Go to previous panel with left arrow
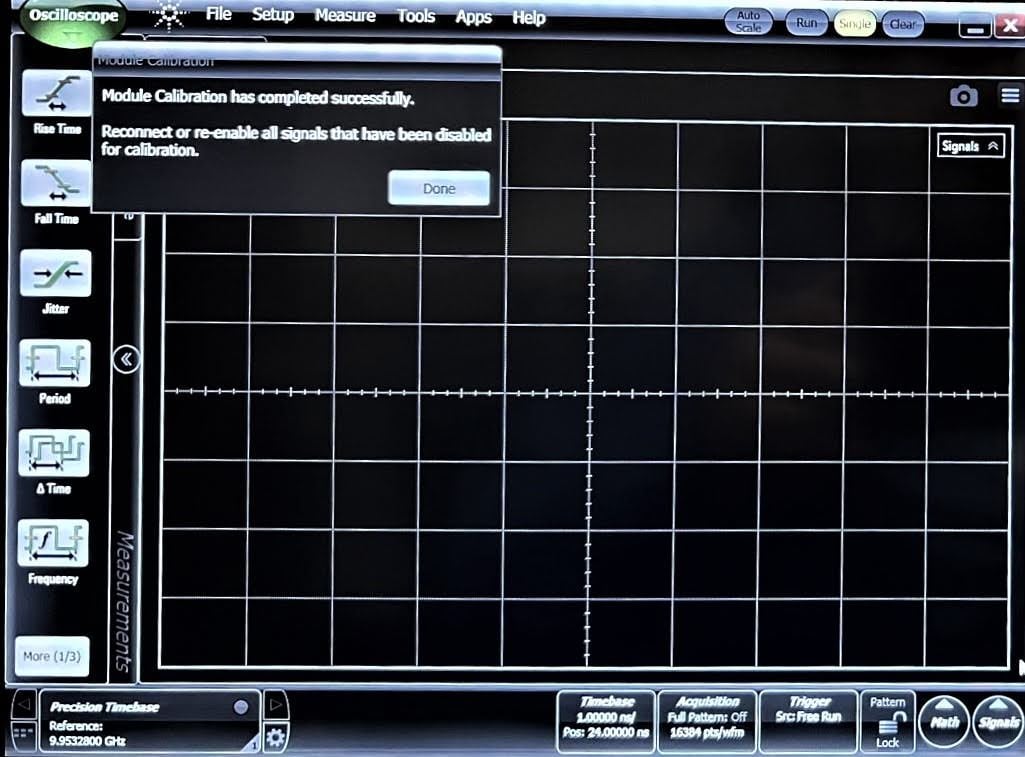This screenshot has height=757, width=1025. click(24, 704)
